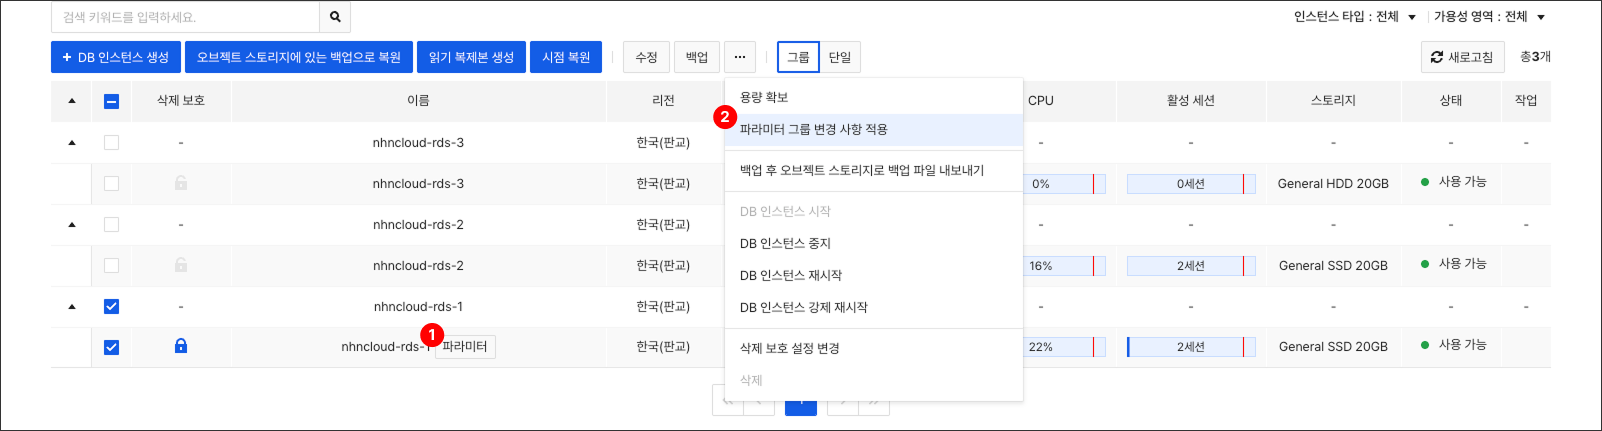Click the 파라미터 badge next to nhncloud-rds-1
Viewport: 1602px width, 431px height.
pyautogui.click(x=465, y=346)
